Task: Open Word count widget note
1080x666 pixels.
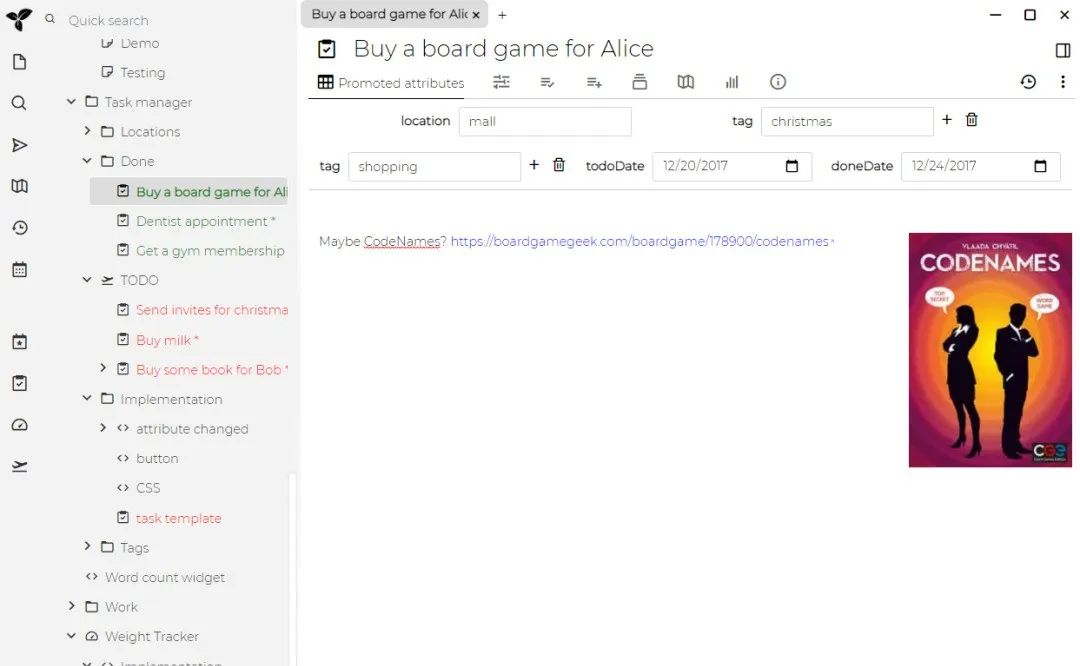Action: 165,577
